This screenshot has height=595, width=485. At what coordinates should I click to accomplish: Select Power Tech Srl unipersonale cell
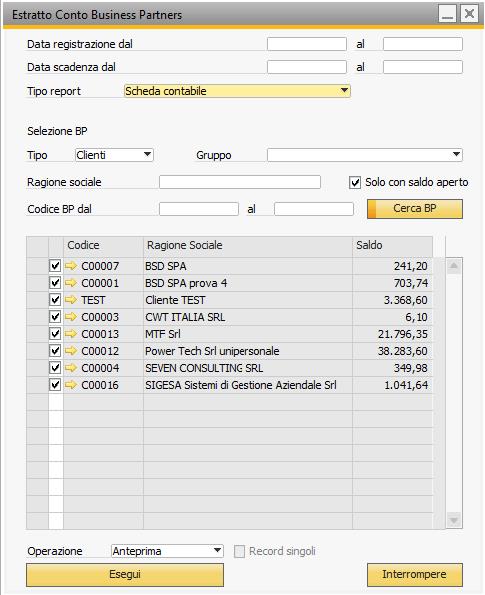(x=248, y=351)
